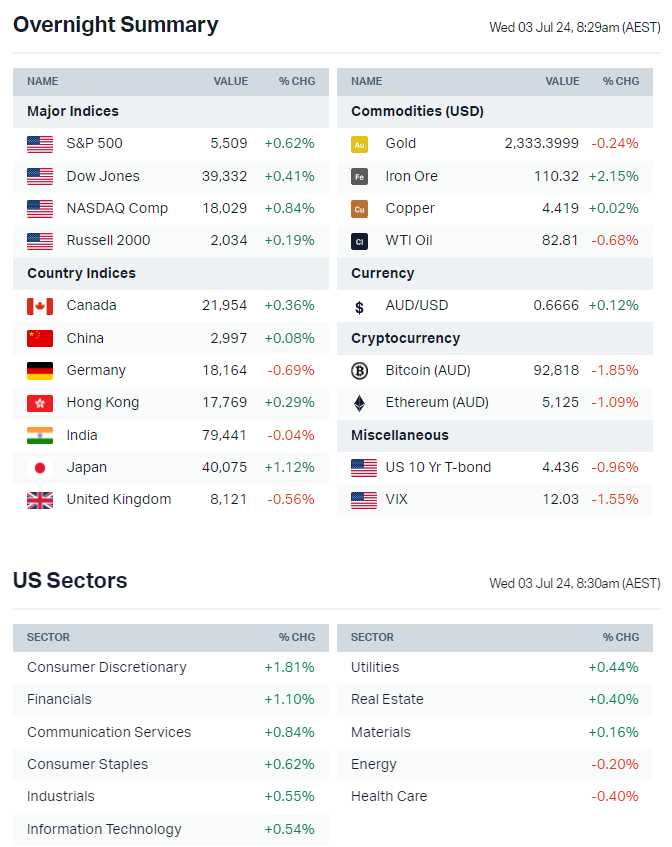This screenshot has width=672, height=847.
Task: Select the US 10 Yr T-bond row
Action: click(438, 468)
